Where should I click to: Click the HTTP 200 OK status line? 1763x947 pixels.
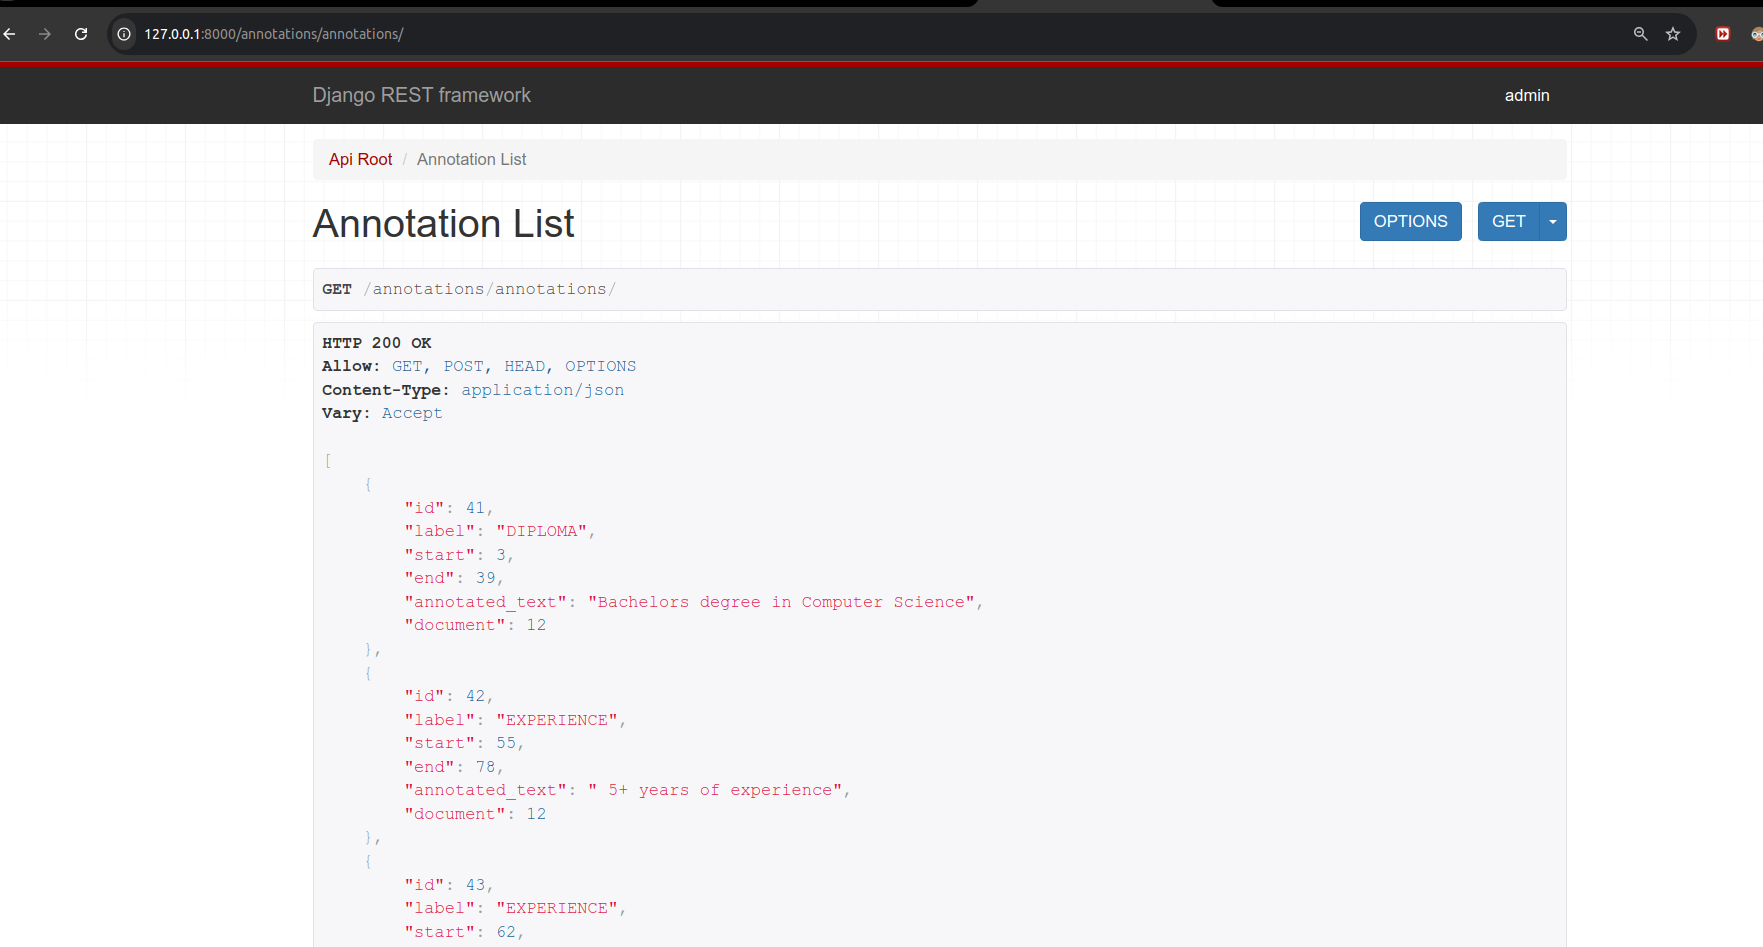click(x=376, y=343)
